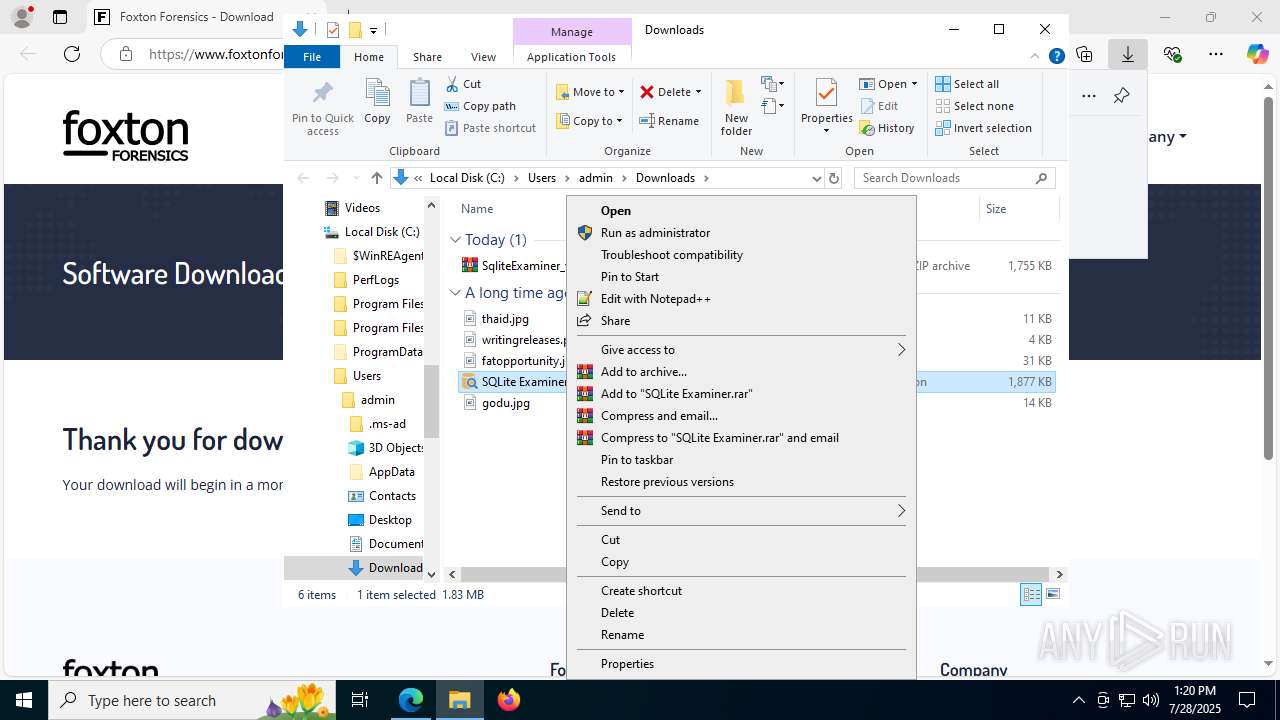This screenshot has width=1280, height=720.
Task: Collapse the ribbon with the chevron
Action: 1035,57
